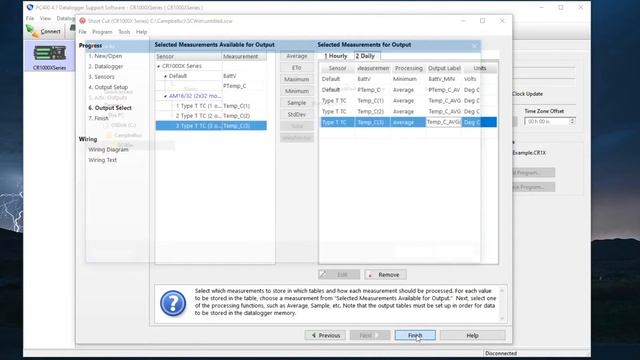
Task: Open the File menu in PC400 window
Action: click(30, 18)
